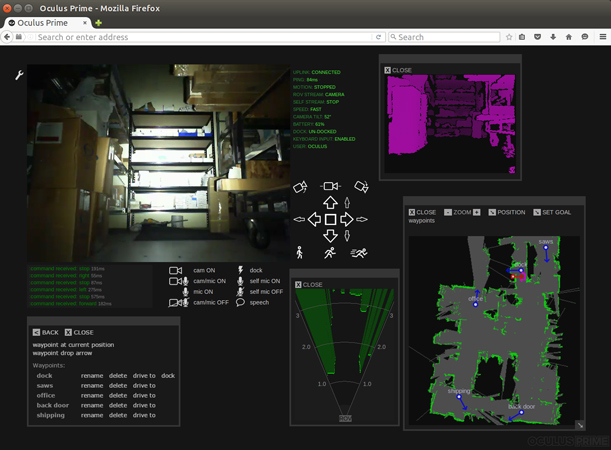Close the radar view panel

tap(309, 285)
